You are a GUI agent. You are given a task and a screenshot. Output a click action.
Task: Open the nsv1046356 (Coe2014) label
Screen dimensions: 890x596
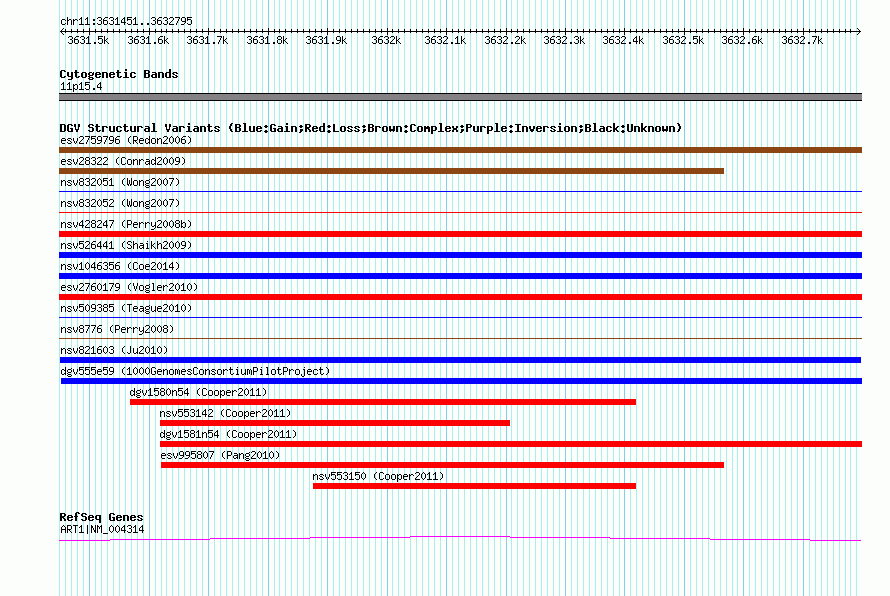coord(120,266)
